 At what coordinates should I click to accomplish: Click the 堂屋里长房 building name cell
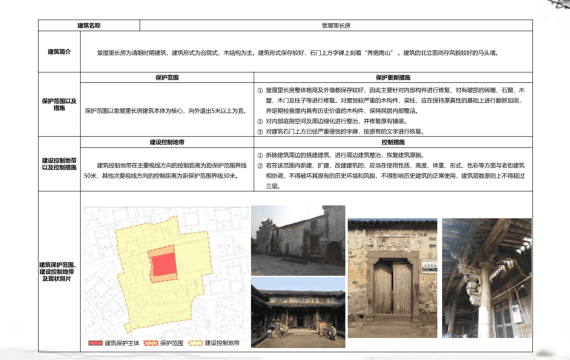pos(336,25)
